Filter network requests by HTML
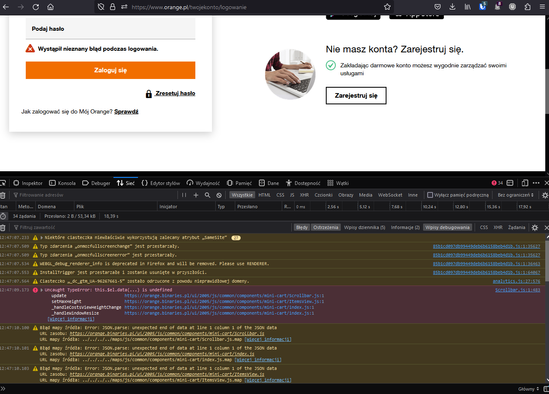The height and width of the screenshot is (394, 549). (264, 195)
